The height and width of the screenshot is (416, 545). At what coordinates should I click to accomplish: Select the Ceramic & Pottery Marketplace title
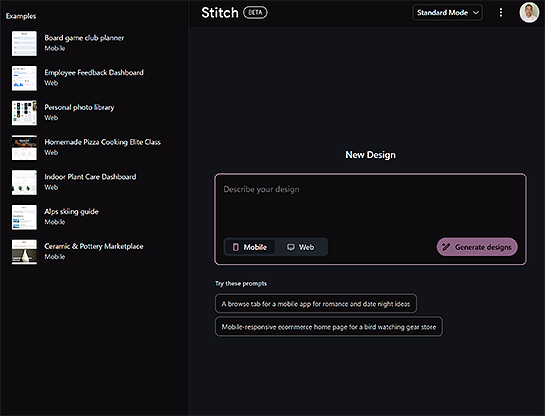94,246
